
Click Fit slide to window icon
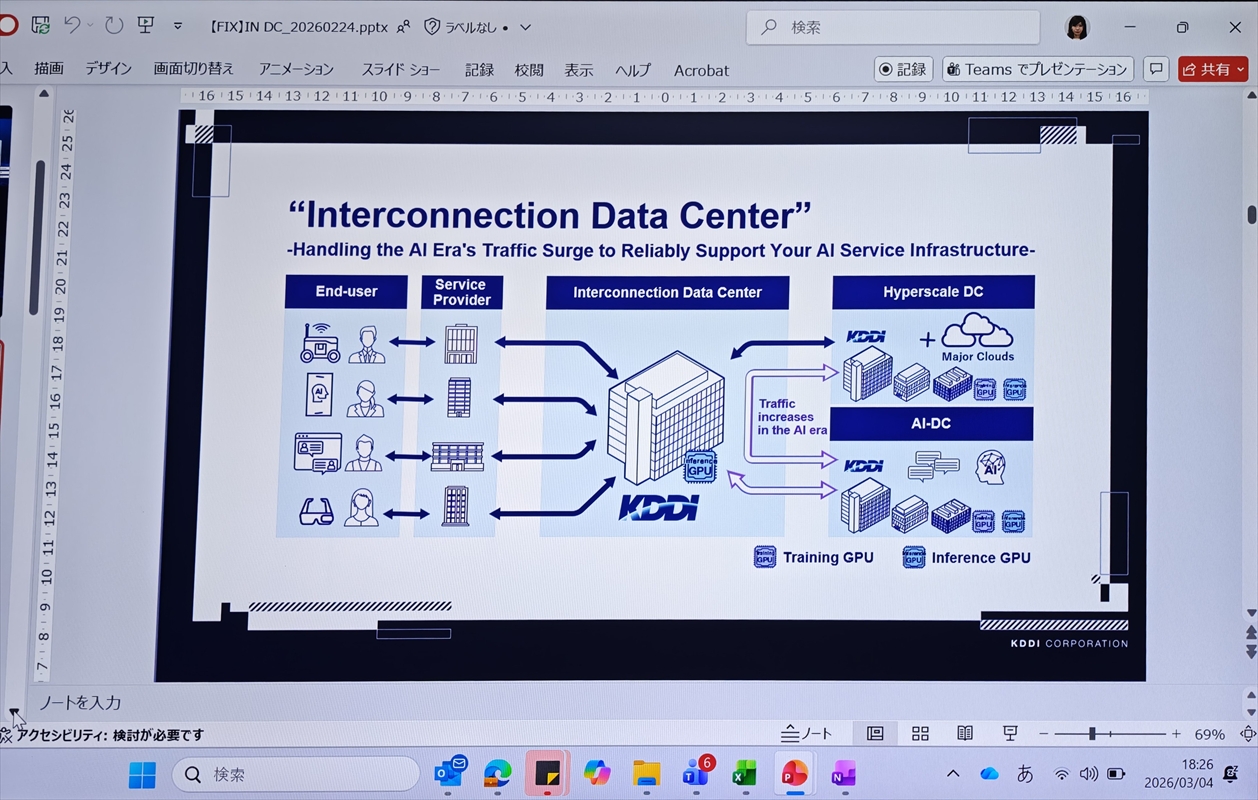tap(1247, 734)
